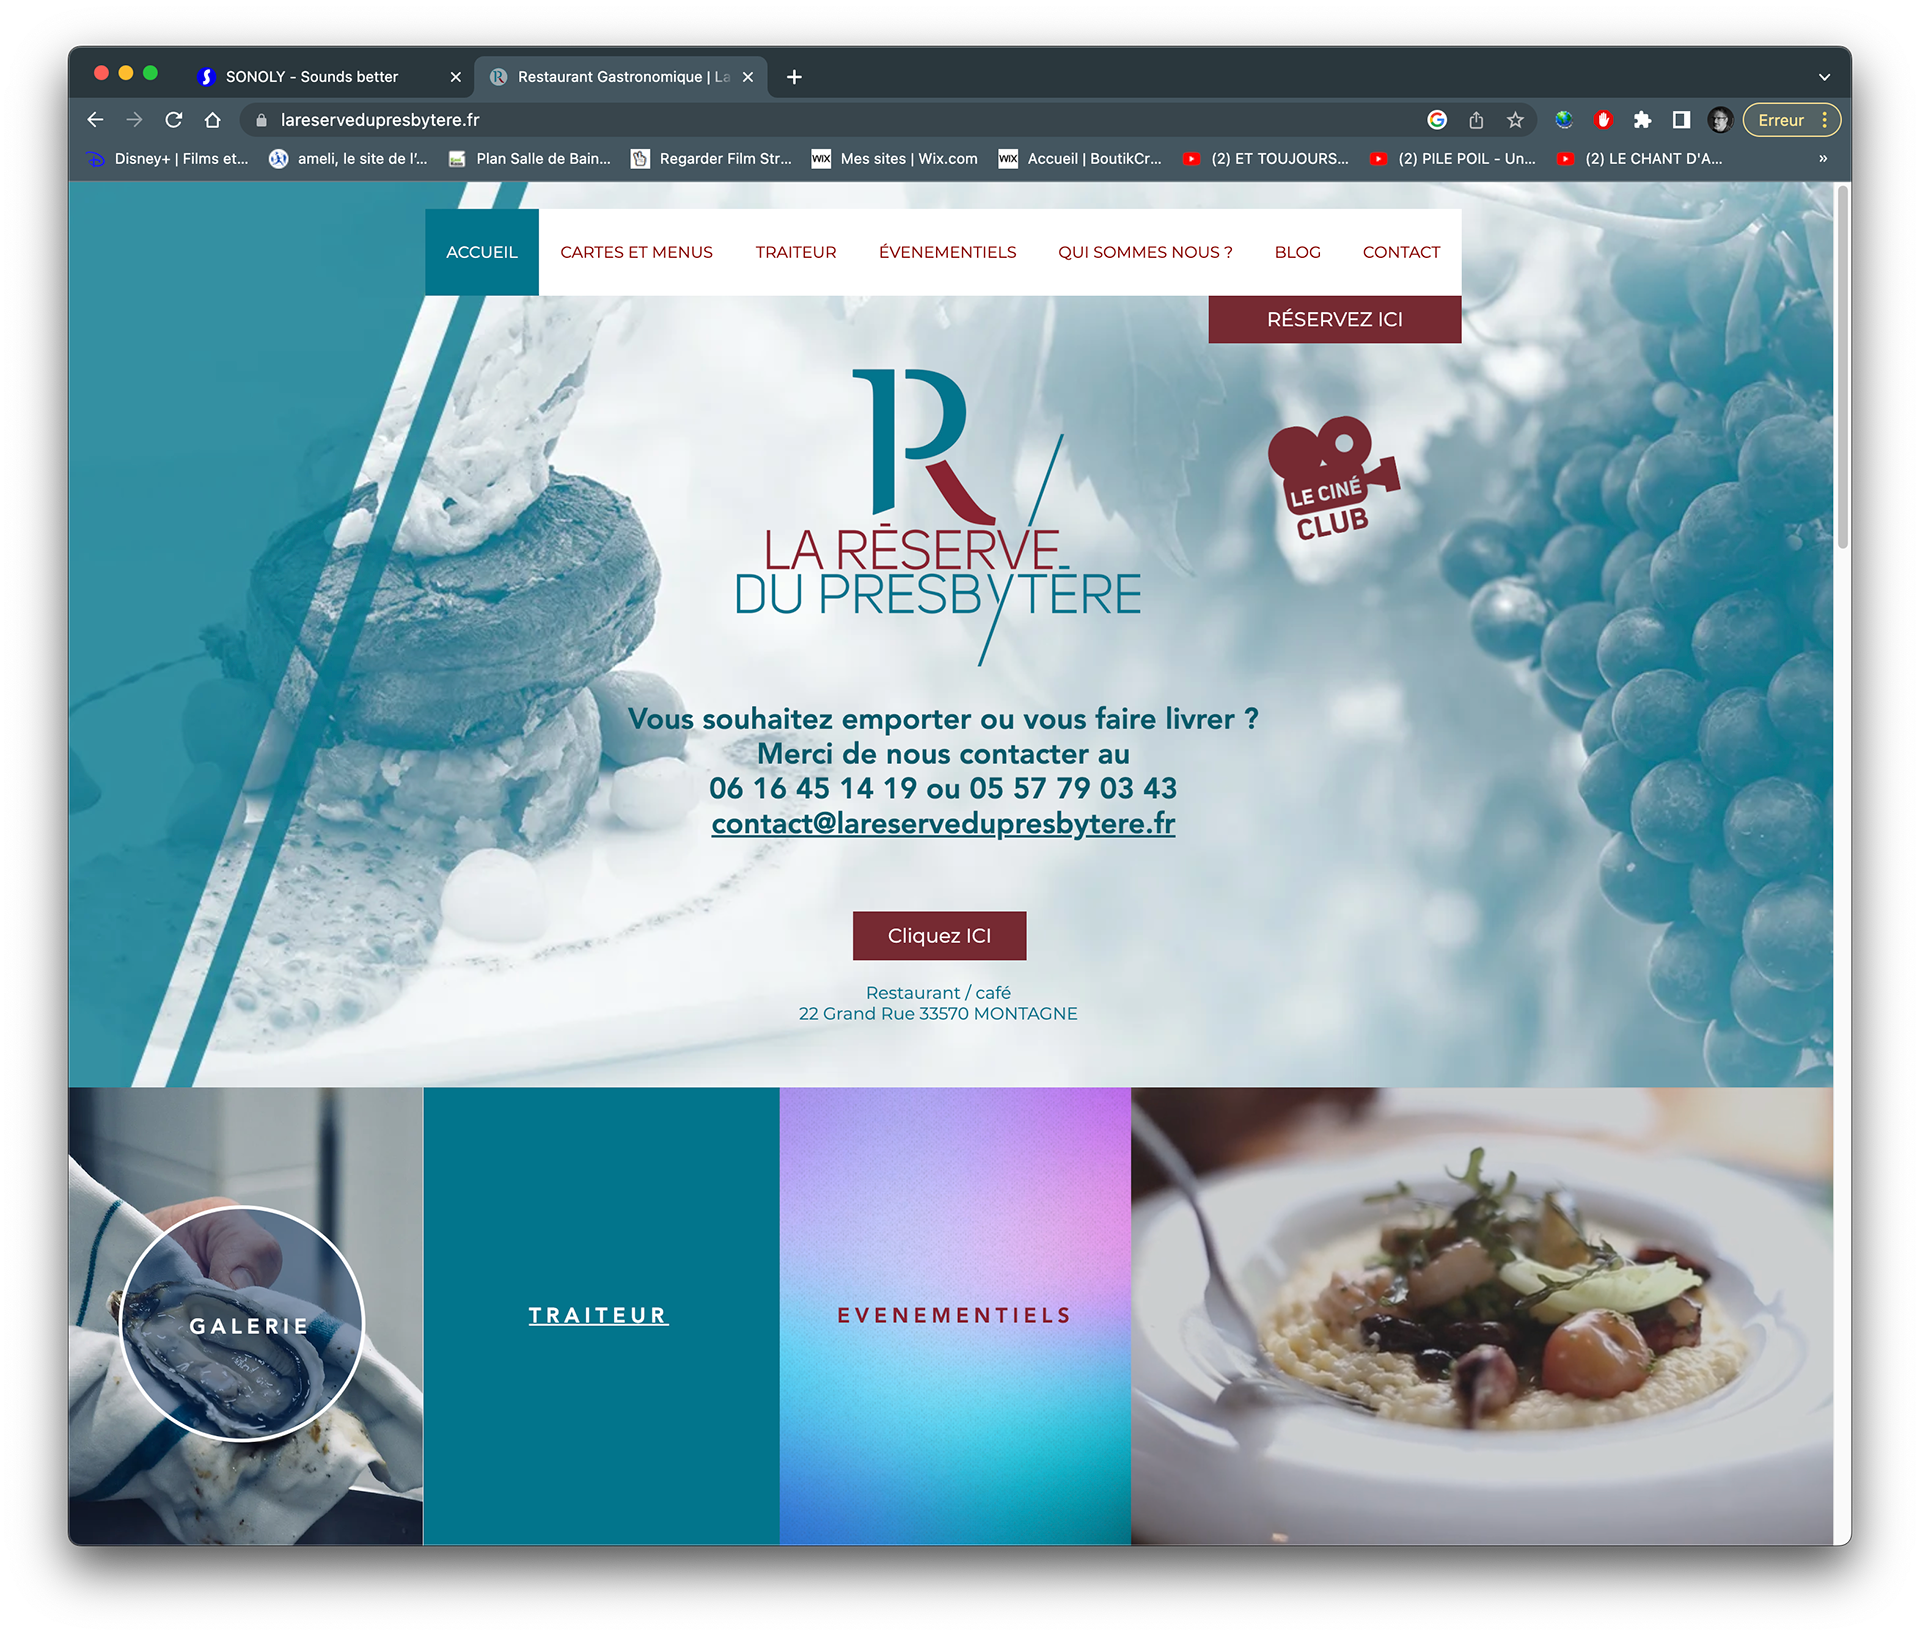Bookmark this page with the star icon

point(1515,120)
